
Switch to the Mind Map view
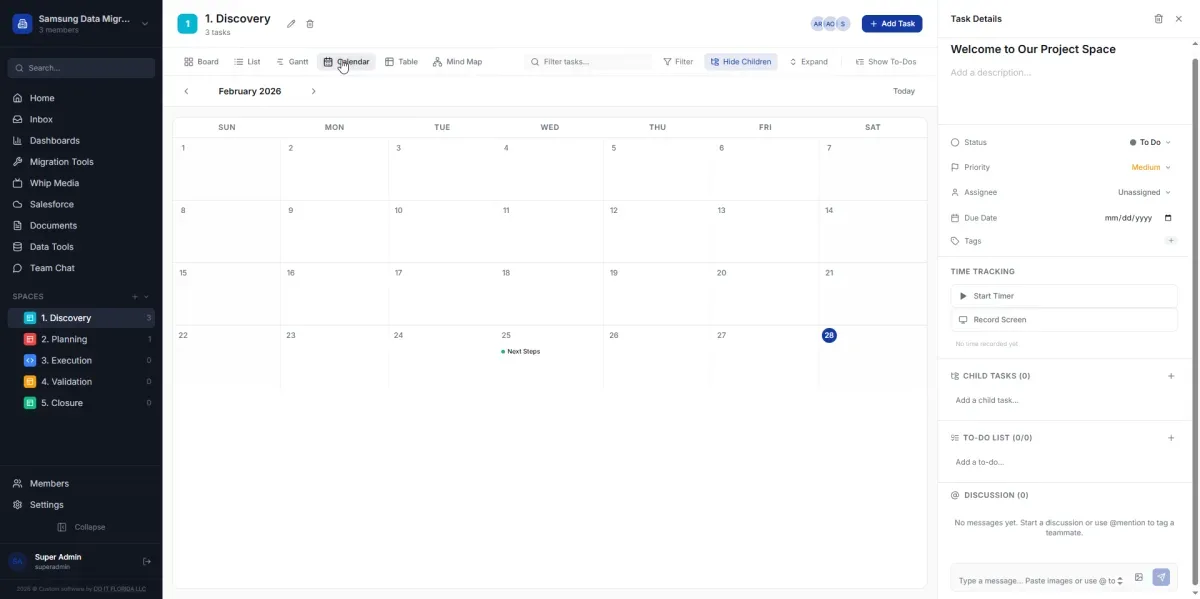click(x=457, y=62)
